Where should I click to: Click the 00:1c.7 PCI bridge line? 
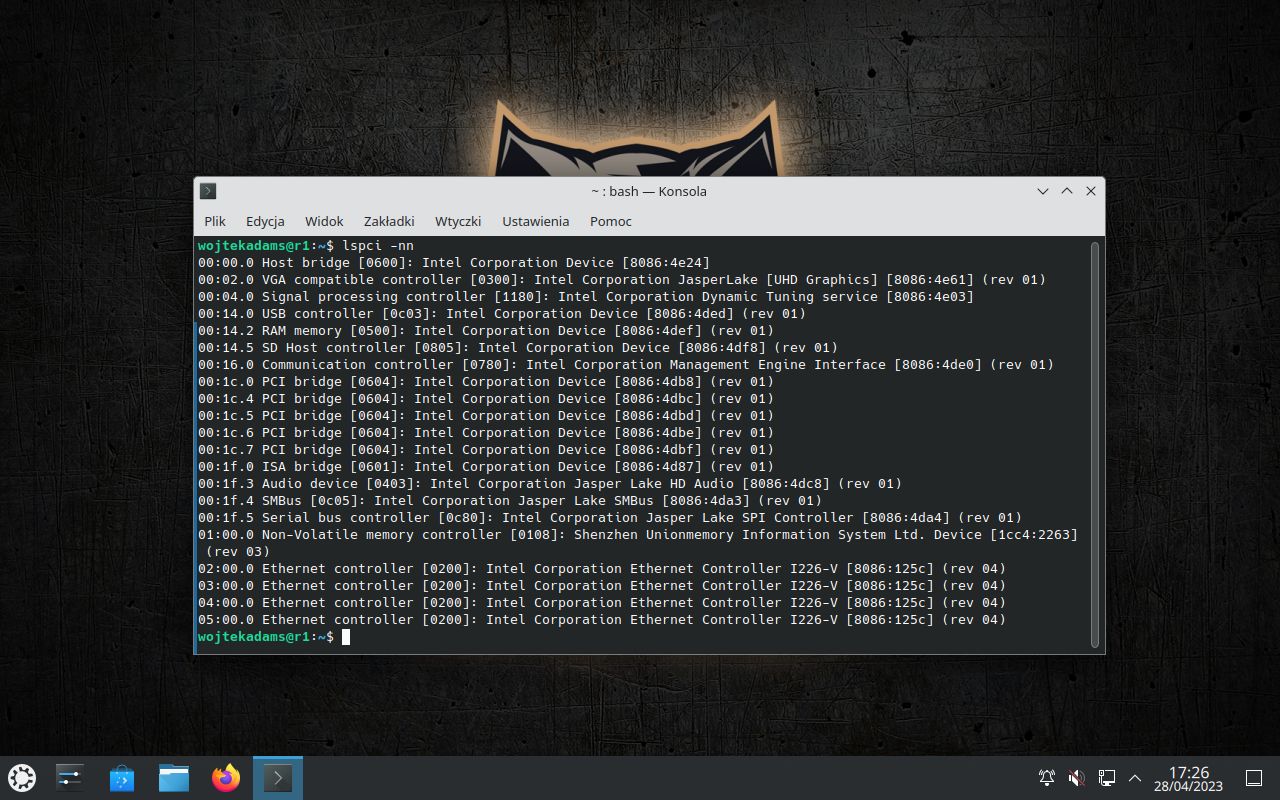[x=486, y=449]
